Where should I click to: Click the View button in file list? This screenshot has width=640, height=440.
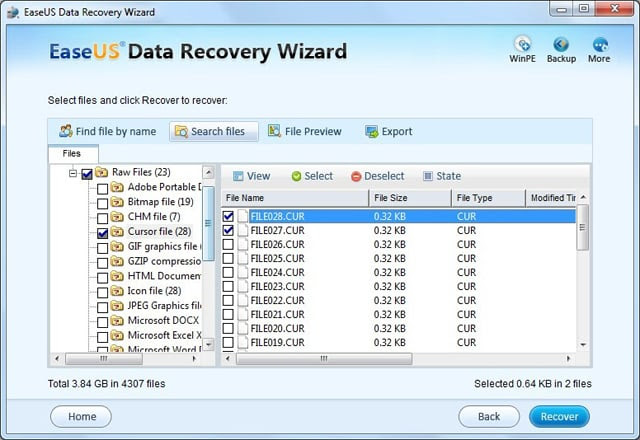tap(251, 176)
